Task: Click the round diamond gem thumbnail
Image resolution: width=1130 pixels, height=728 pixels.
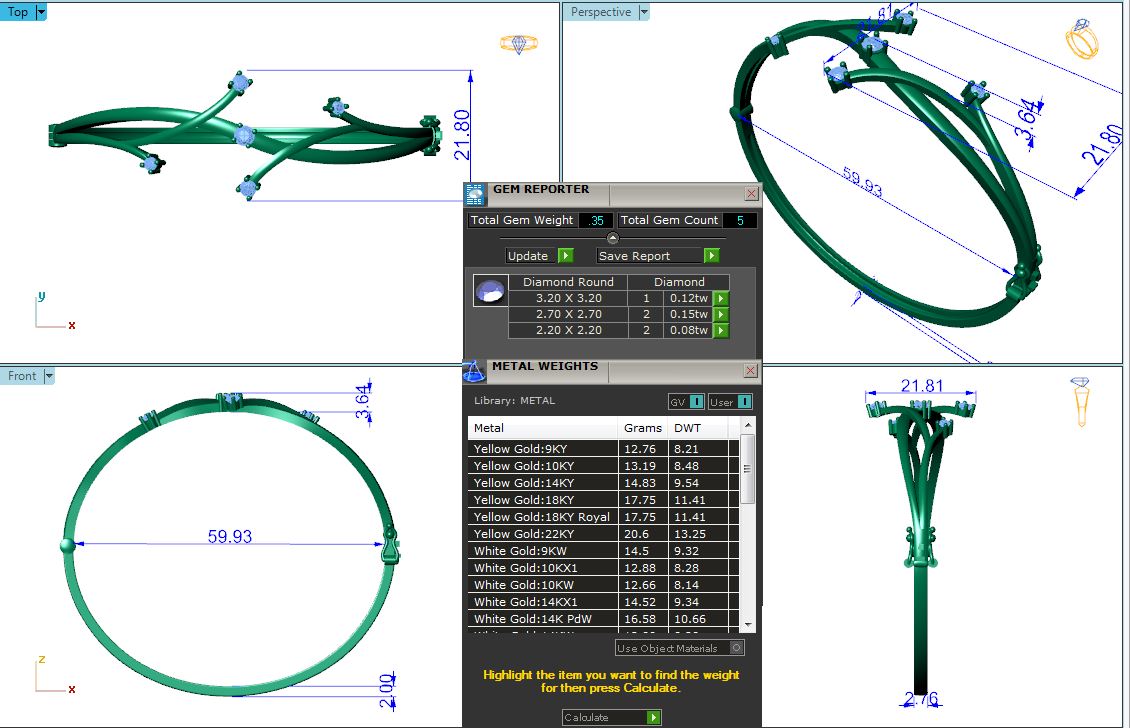Action: (x=489, y=292)
